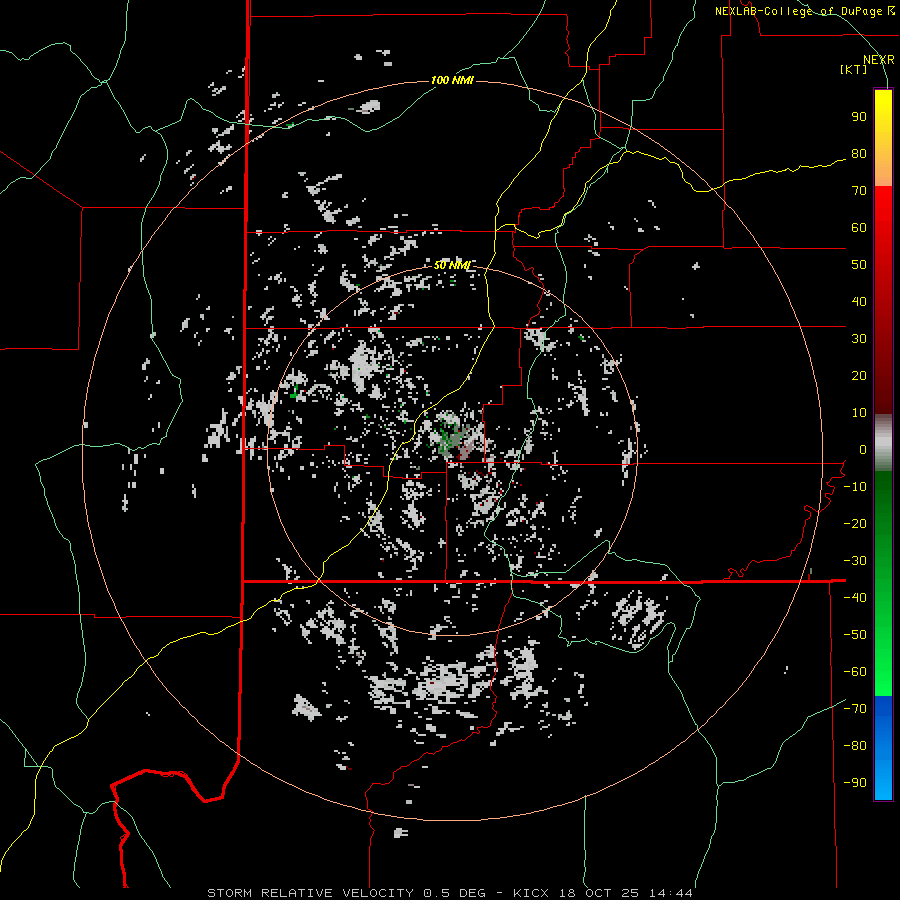Viewport: 900px width, 900px height.
Task: Select the 60 knot scale value
Action: pos(859,228)
